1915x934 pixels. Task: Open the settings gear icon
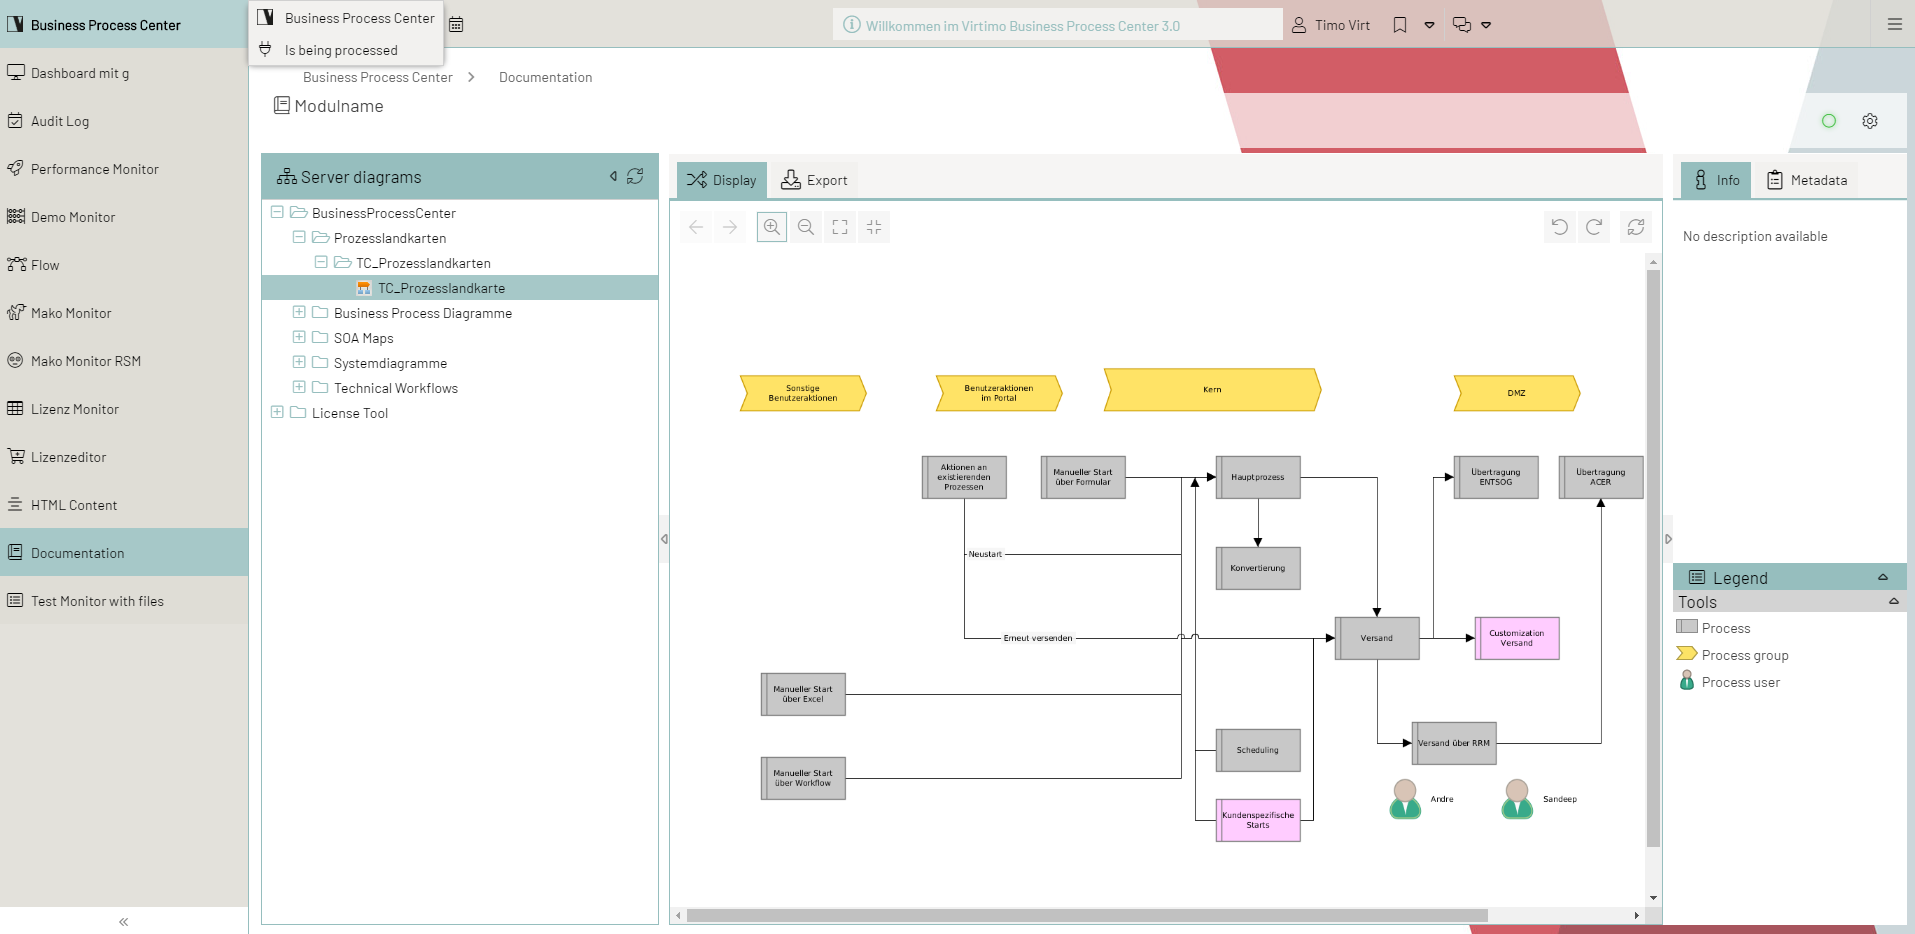1869,121
